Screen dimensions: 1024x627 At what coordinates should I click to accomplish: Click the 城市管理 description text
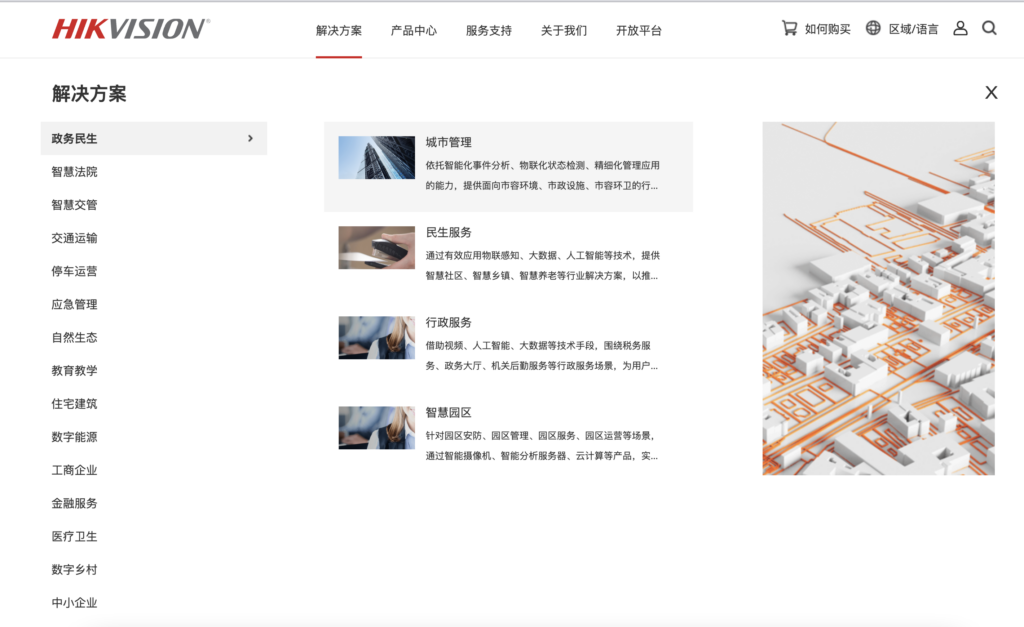542,176
